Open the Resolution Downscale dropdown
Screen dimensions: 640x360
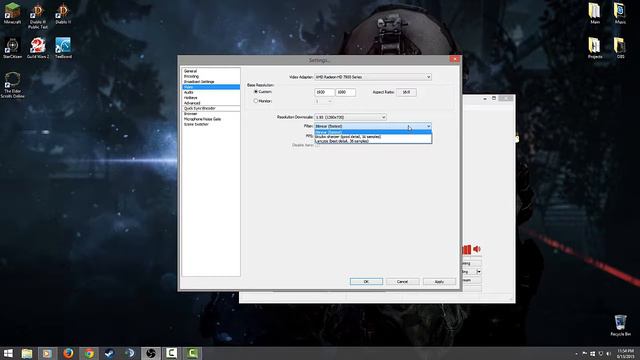350,117
